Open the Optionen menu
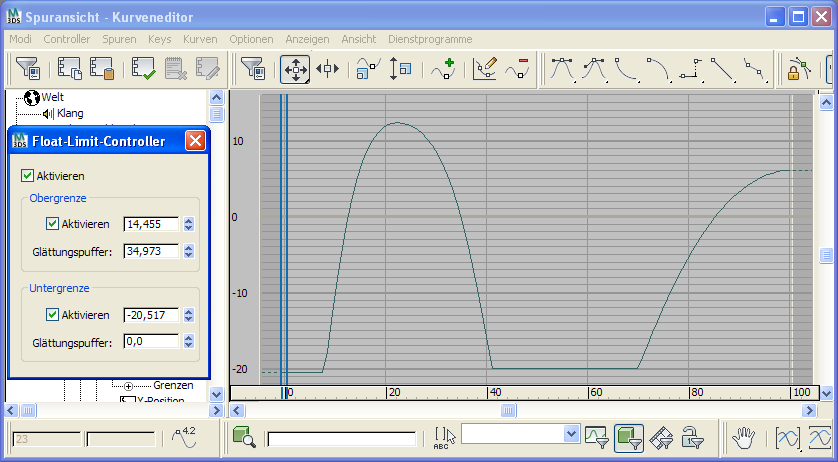838x462 pixels. (x=251, y=39)
